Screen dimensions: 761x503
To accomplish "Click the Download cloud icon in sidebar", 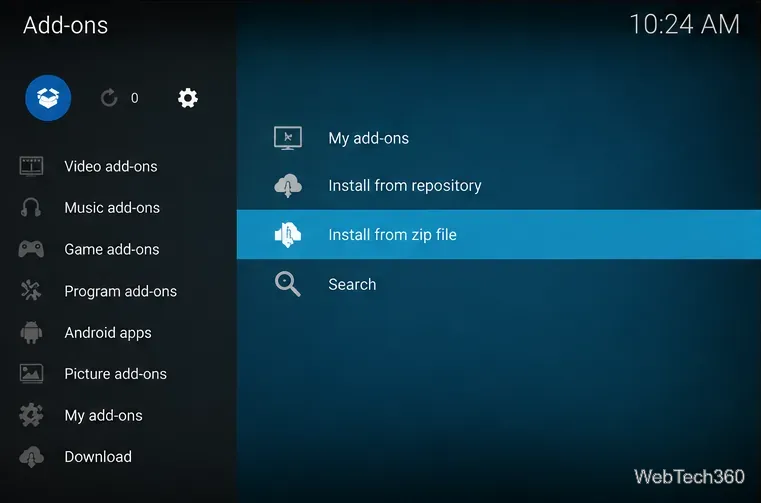I will [31, 457].
